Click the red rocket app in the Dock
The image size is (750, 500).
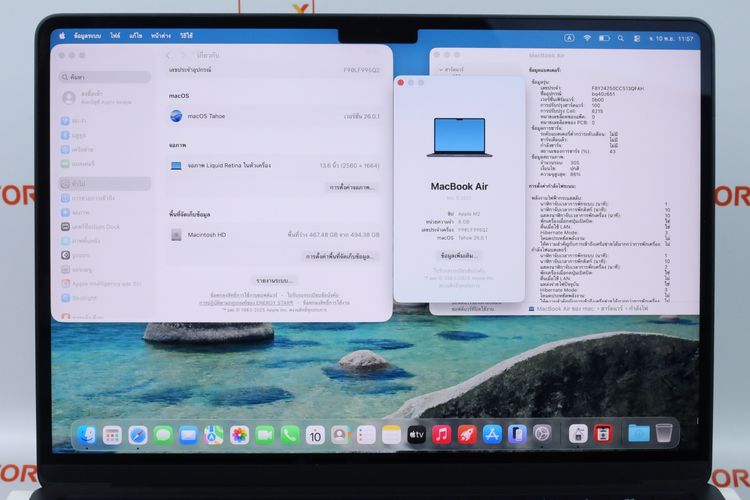pyautogui.click(x=467, y=435)
